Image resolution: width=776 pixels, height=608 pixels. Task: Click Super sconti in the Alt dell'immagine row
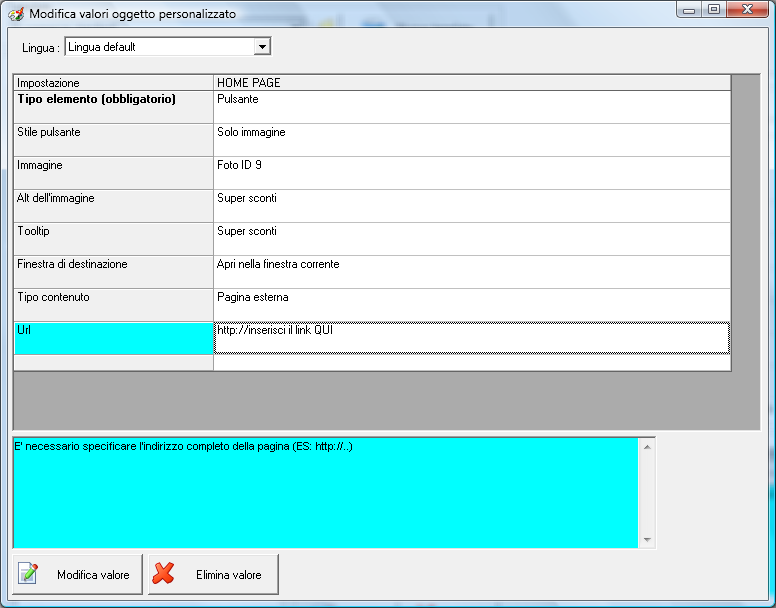point(472,206)
